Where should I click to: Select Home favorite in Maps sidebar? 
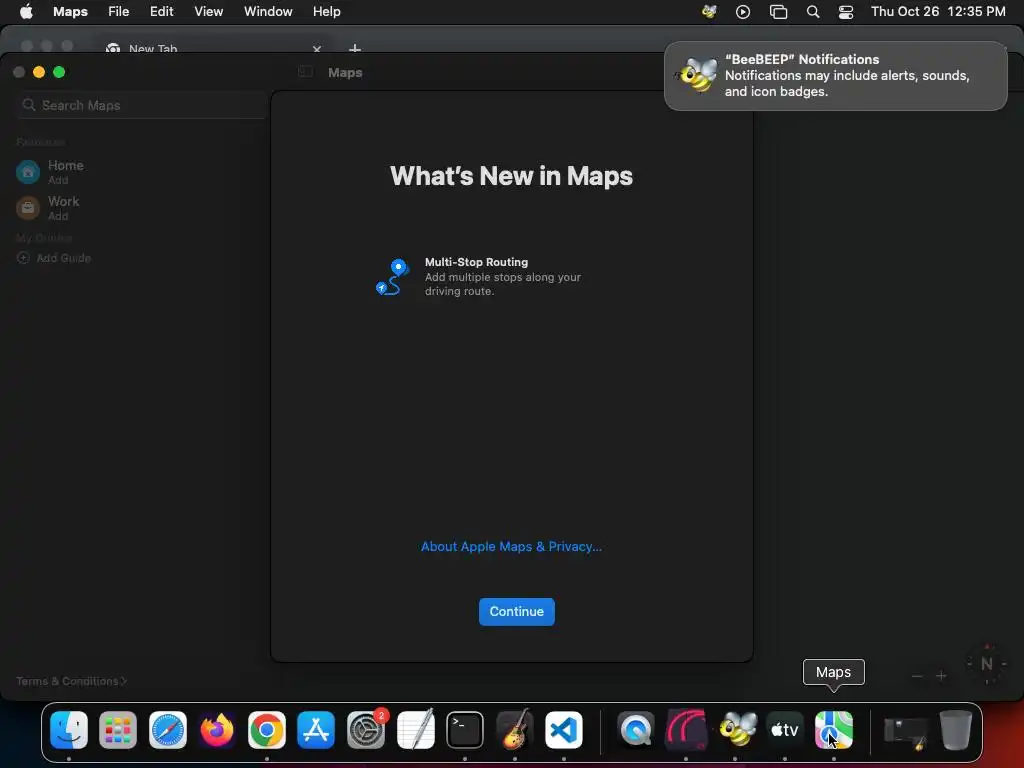point(65,172)
